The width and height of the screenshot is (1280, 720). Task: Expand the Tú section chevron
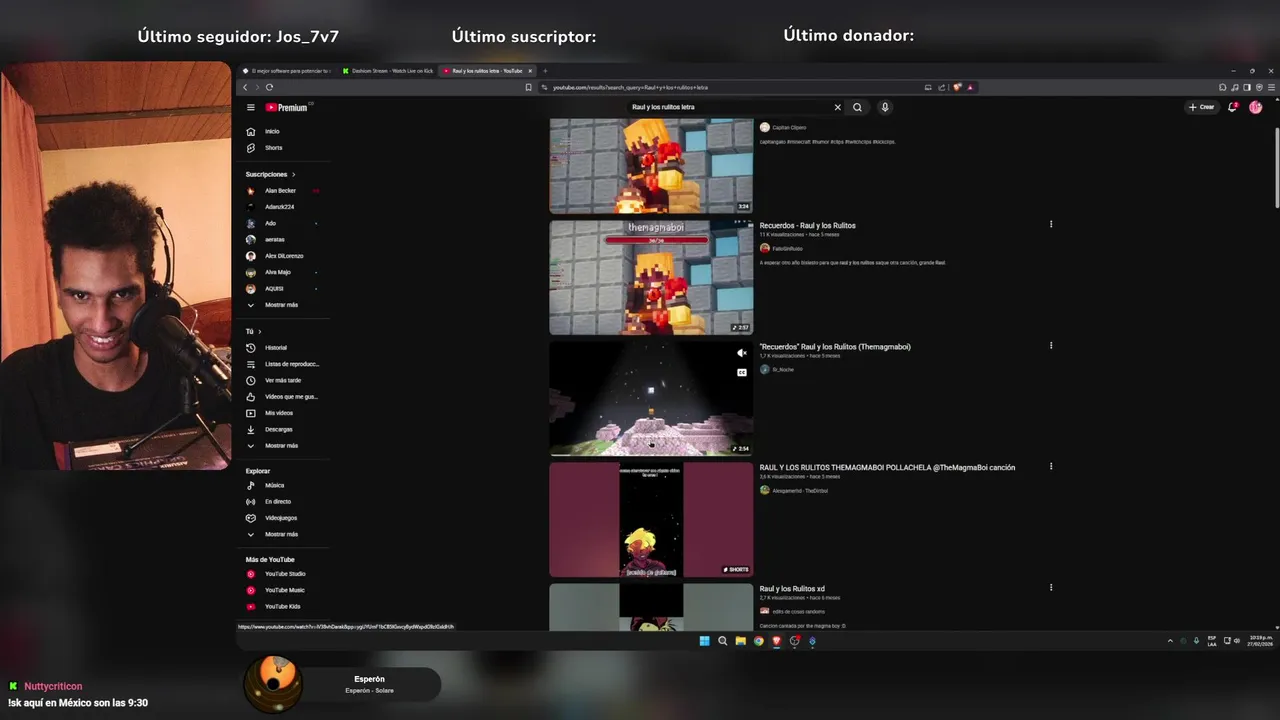(259, 331)
